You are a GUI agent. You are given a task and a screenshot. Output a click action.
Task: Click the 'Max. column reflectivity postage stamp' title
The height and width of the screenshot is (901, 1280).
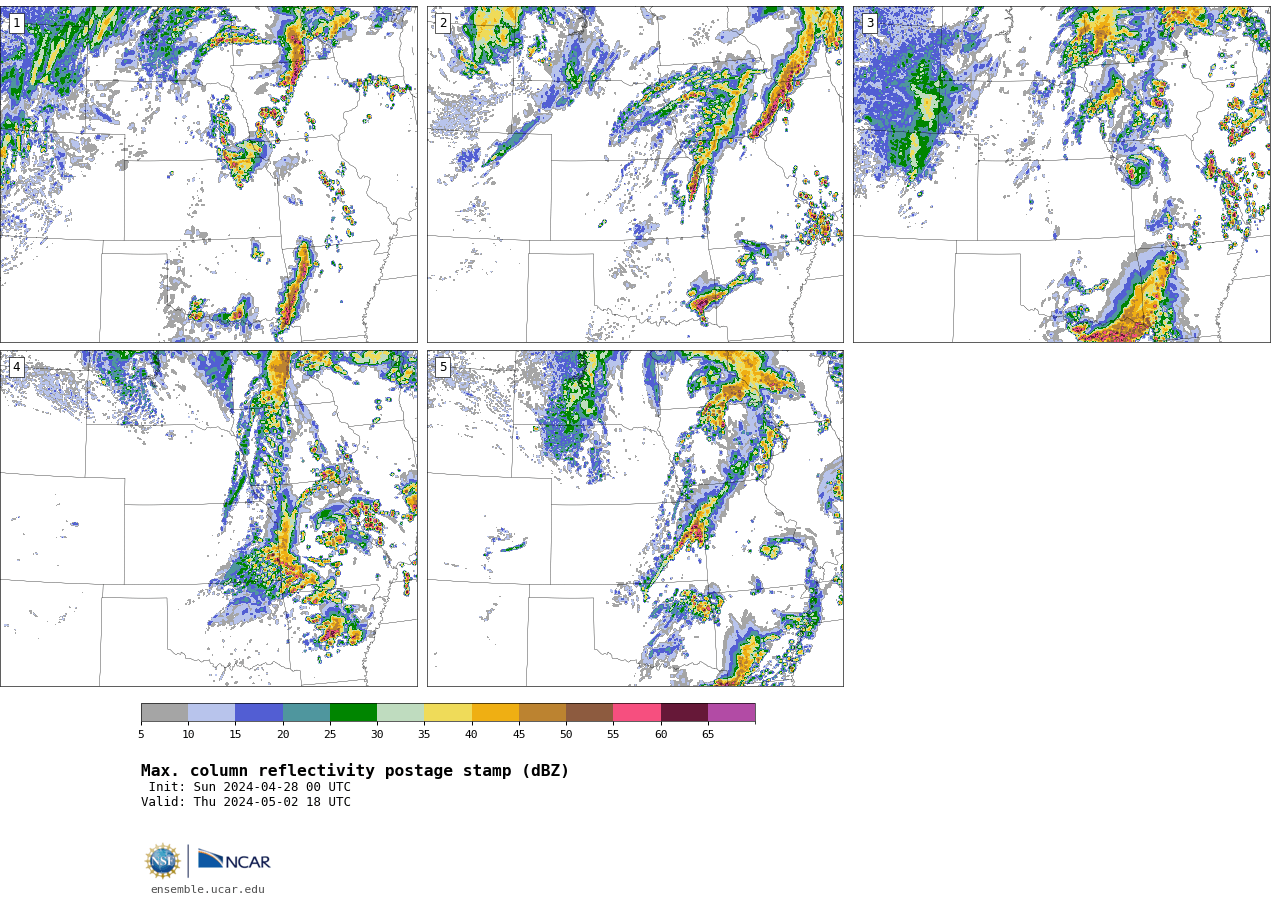click(x=355, y=771)
